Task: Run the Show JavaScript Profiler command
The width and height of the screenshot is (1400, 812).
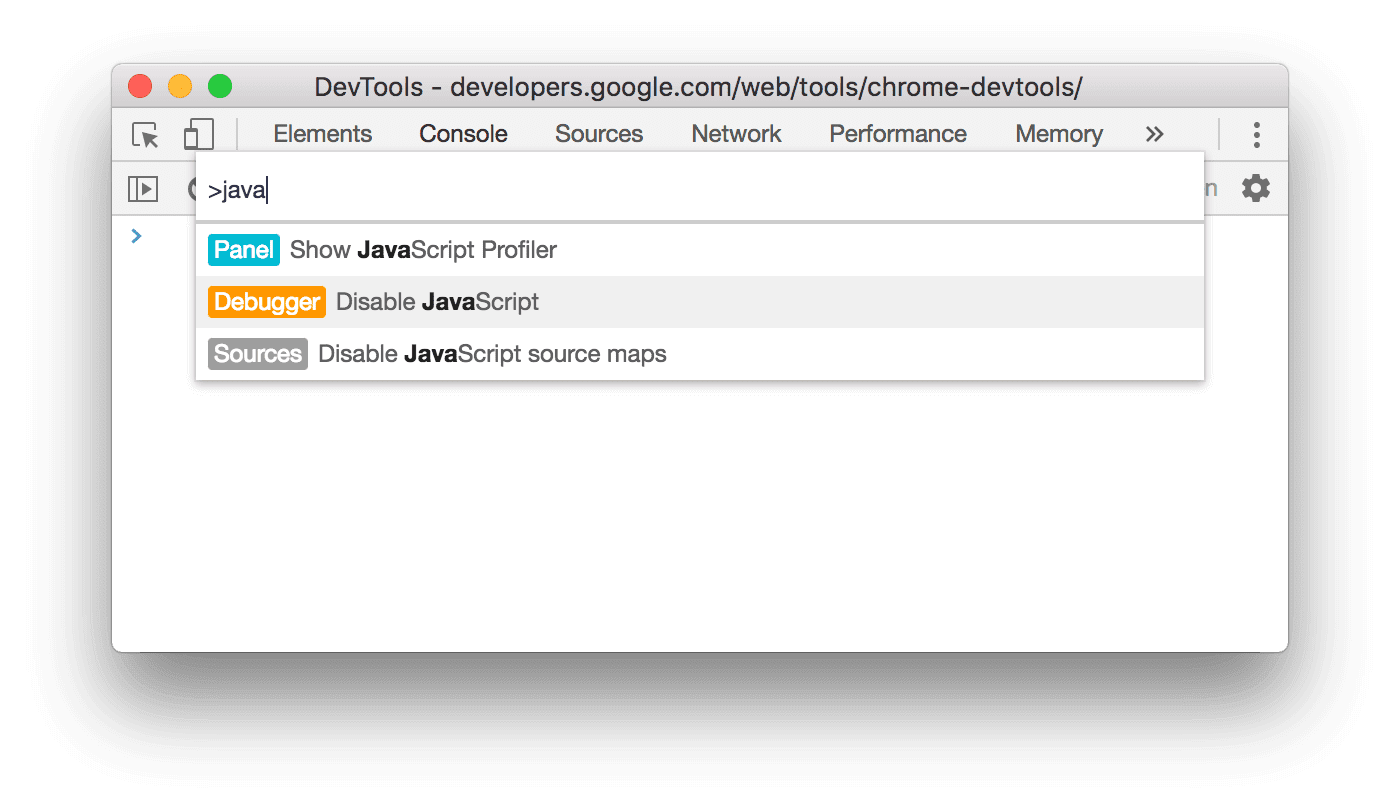Action: [x=422, y=249]
